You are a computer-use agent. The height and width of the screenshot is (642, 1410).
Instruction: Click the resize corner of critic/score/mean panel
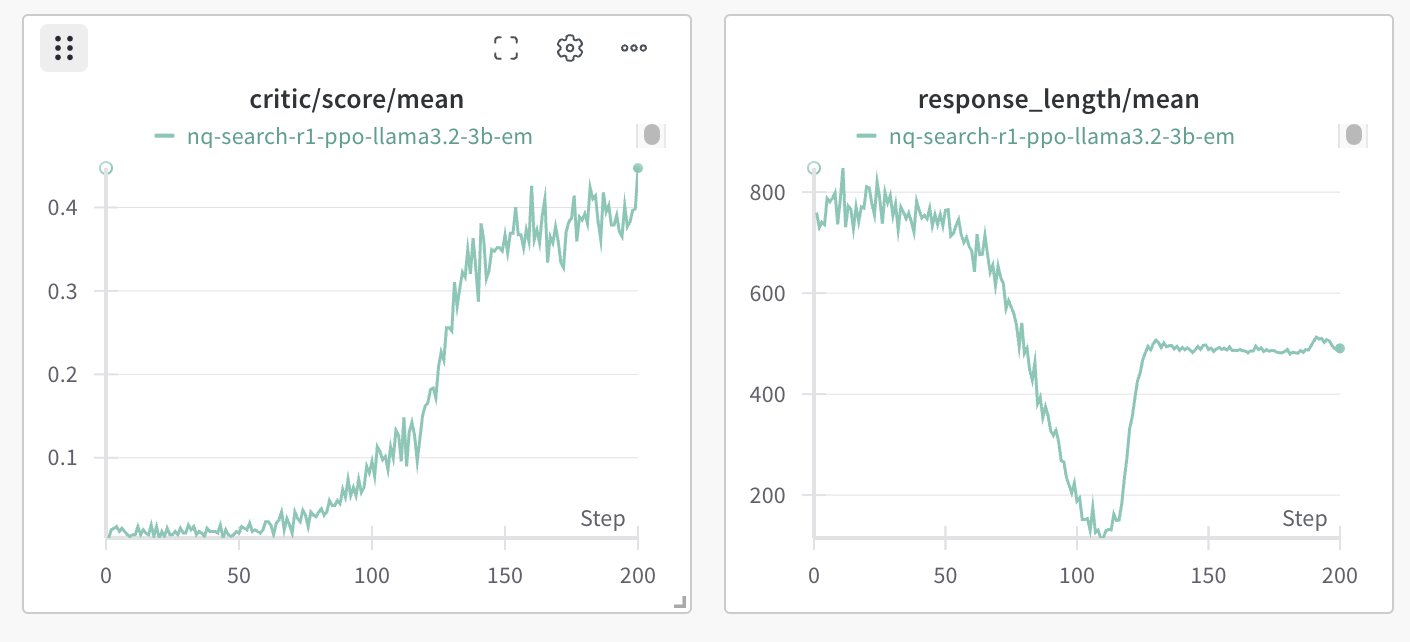680,602
